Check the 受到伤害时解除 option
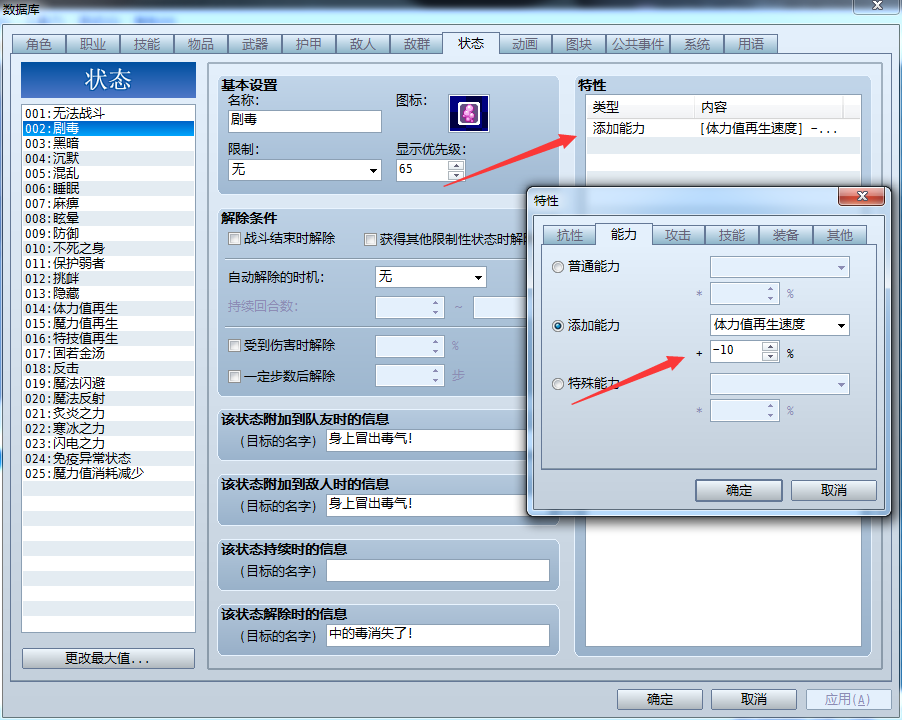This screenshot has height=720, width=902. tap(234, 346)
